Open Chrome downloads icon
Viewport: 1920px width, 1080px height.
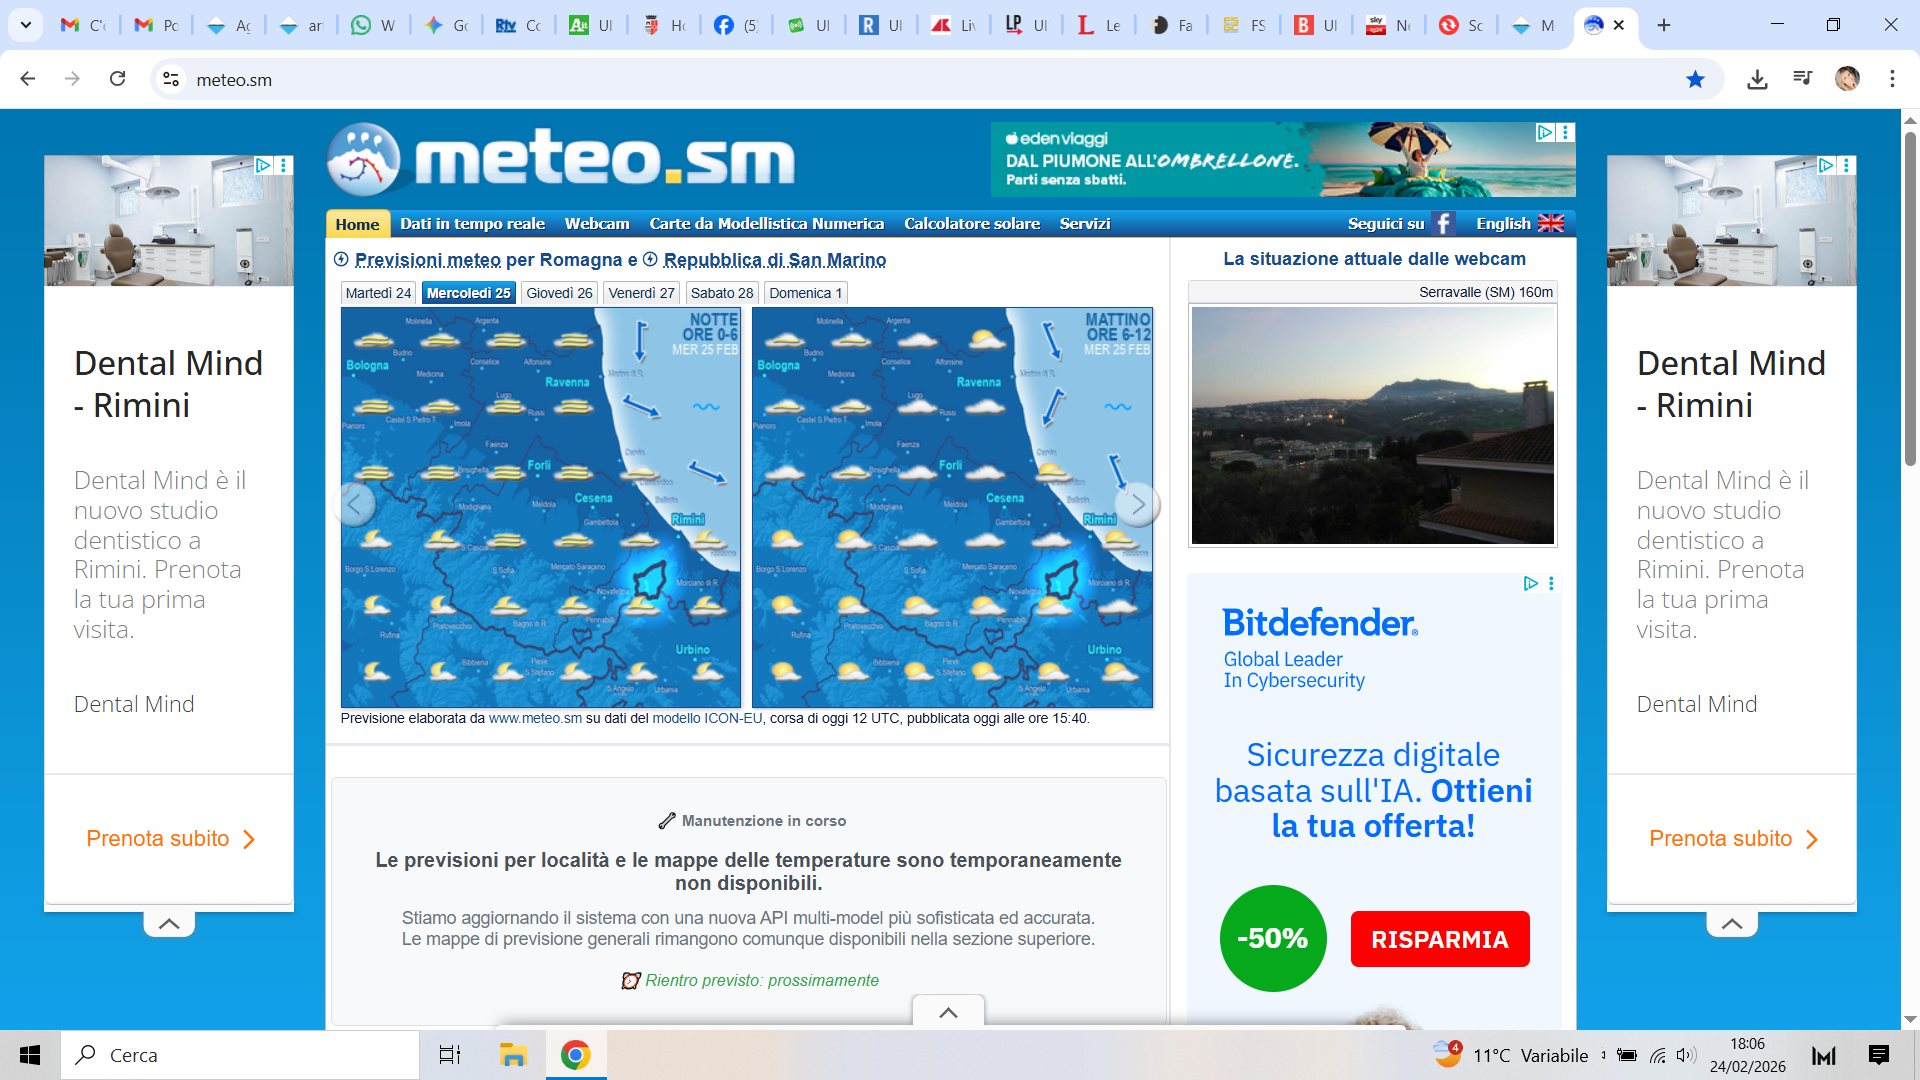pyautogui.click(x=1757, y=80)
